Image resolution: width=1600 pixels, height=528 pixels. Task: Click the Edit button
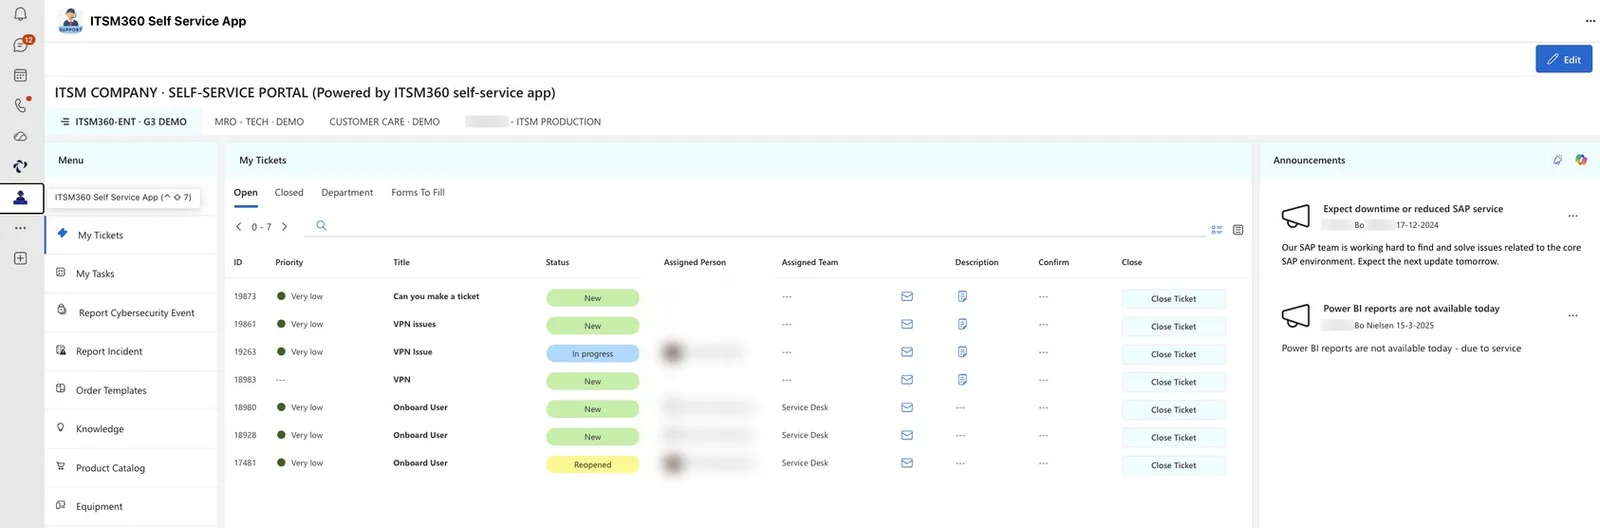click(x=1563, y=59)
